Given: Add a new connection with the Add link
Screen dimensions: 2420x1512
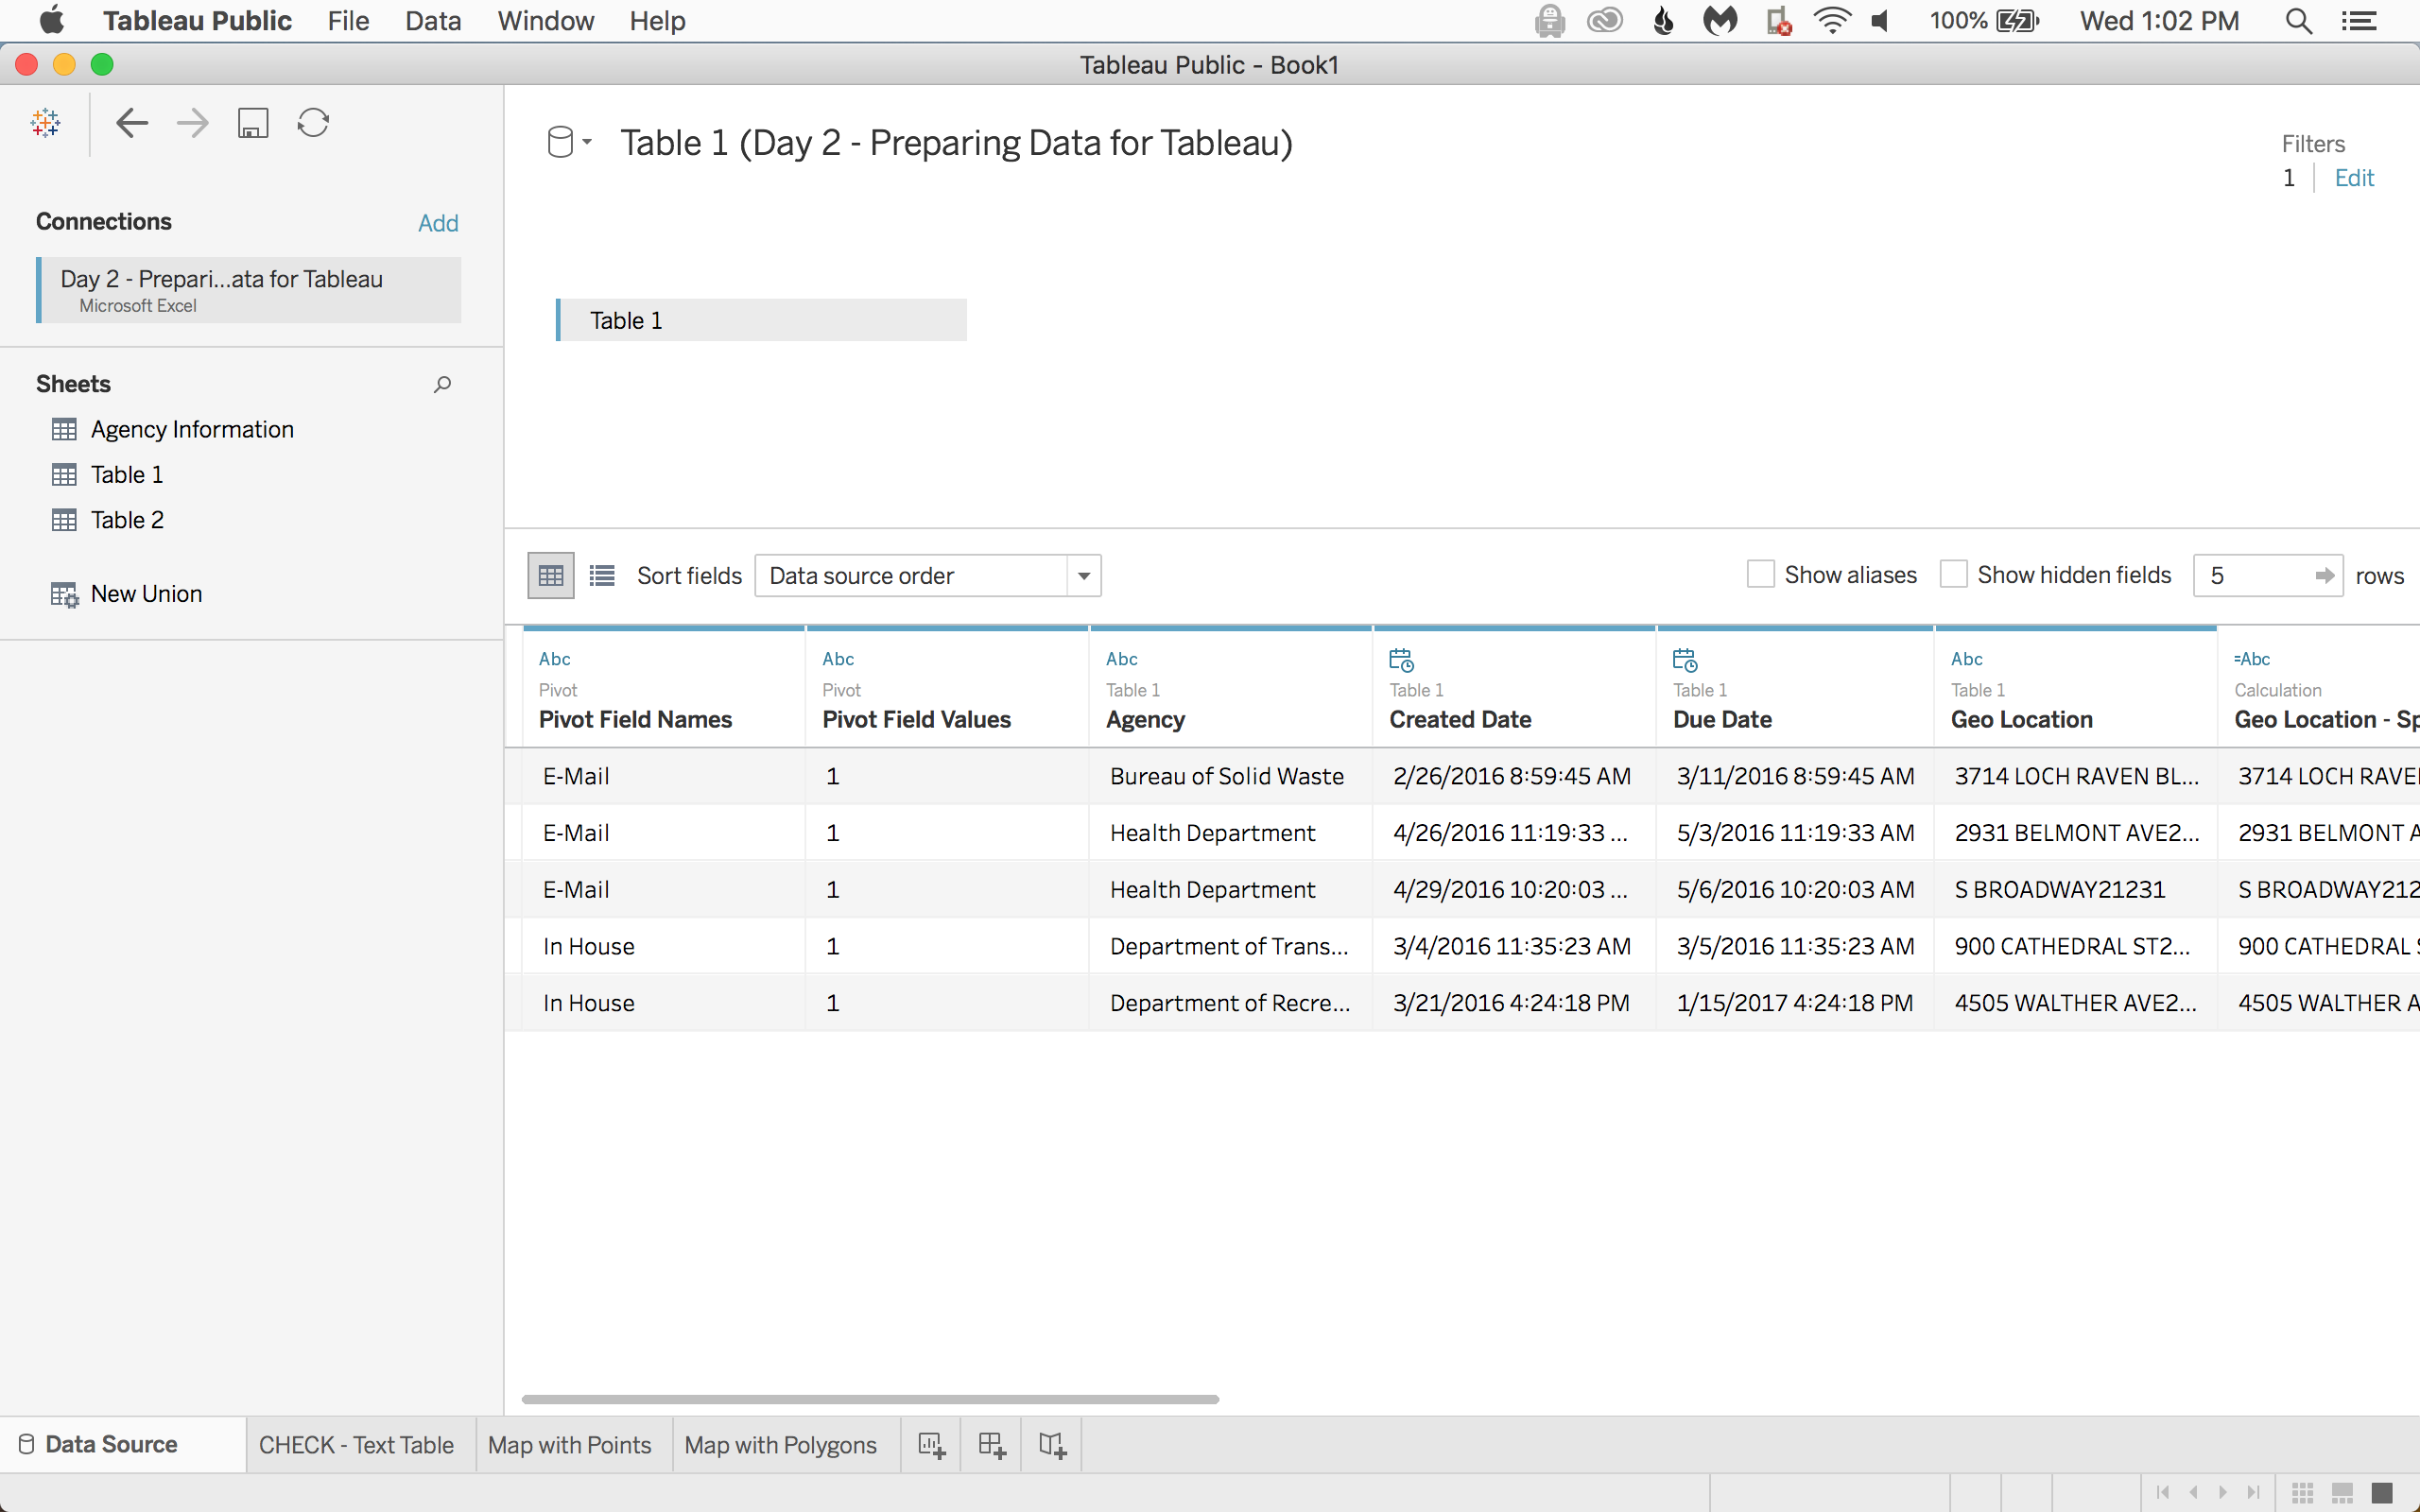Looking at the screenshot, I should click(438, 223).
